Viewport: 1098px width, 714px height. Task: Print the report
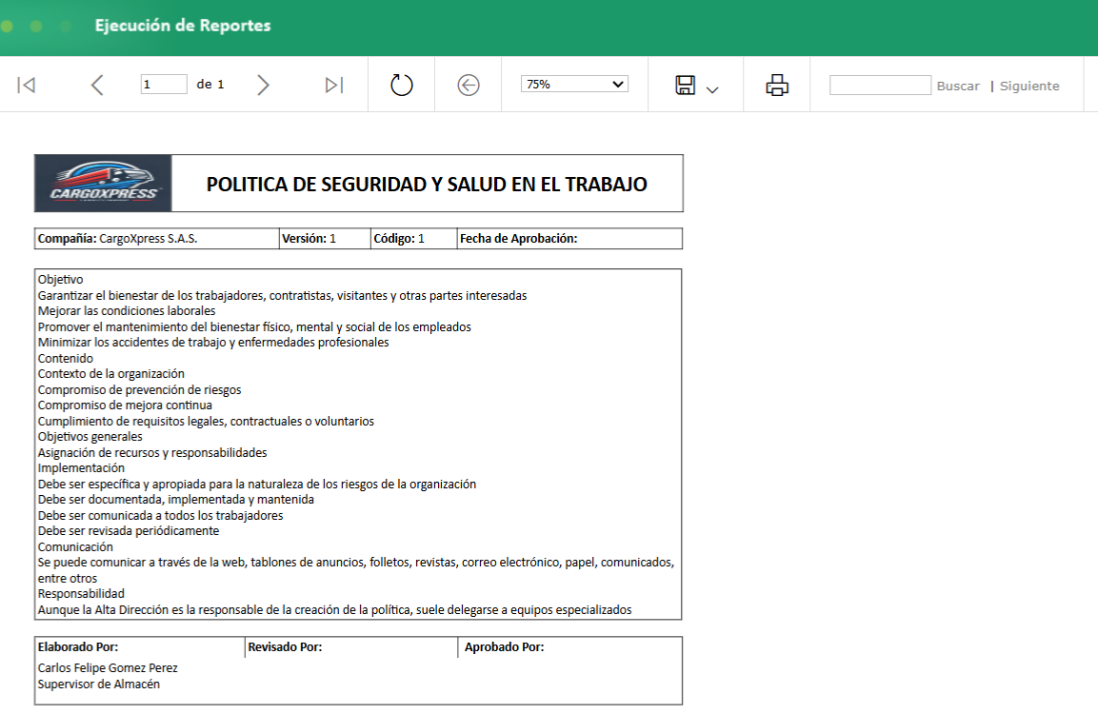point(776,84)
